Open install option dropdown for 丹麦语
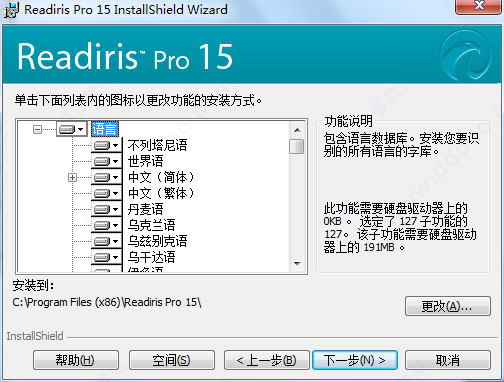The image size is (504, 382). coord(107,209)
